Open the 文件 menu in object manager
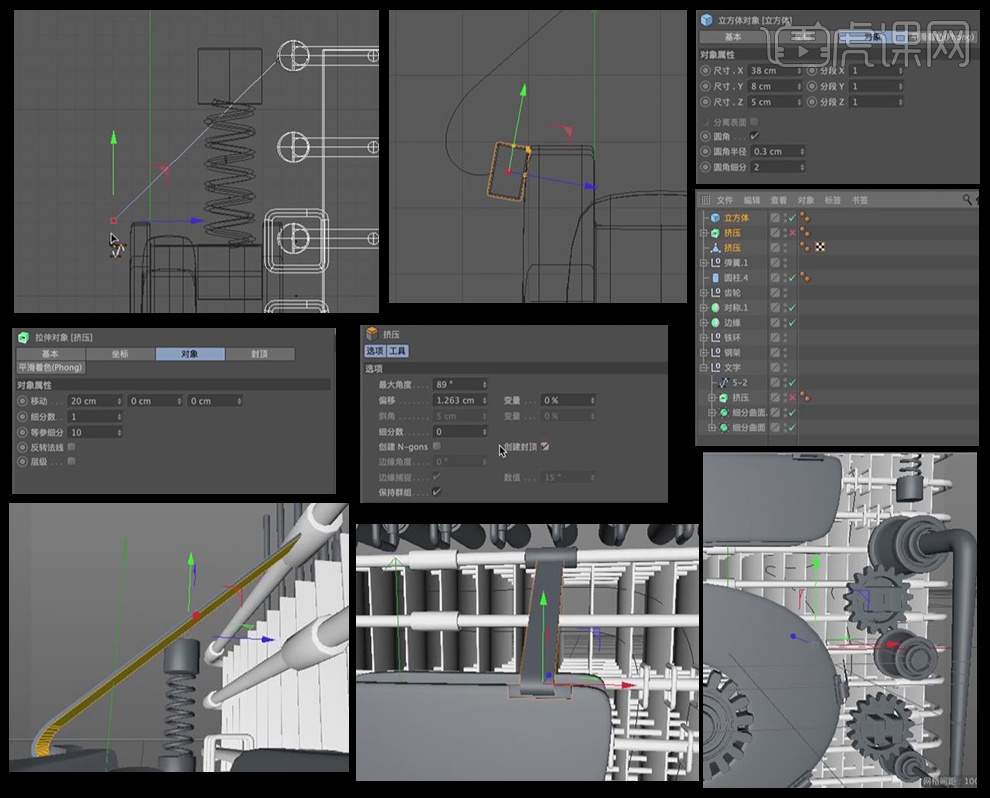Viewport: 990px width, 798px height. click(x=725, y=200)
